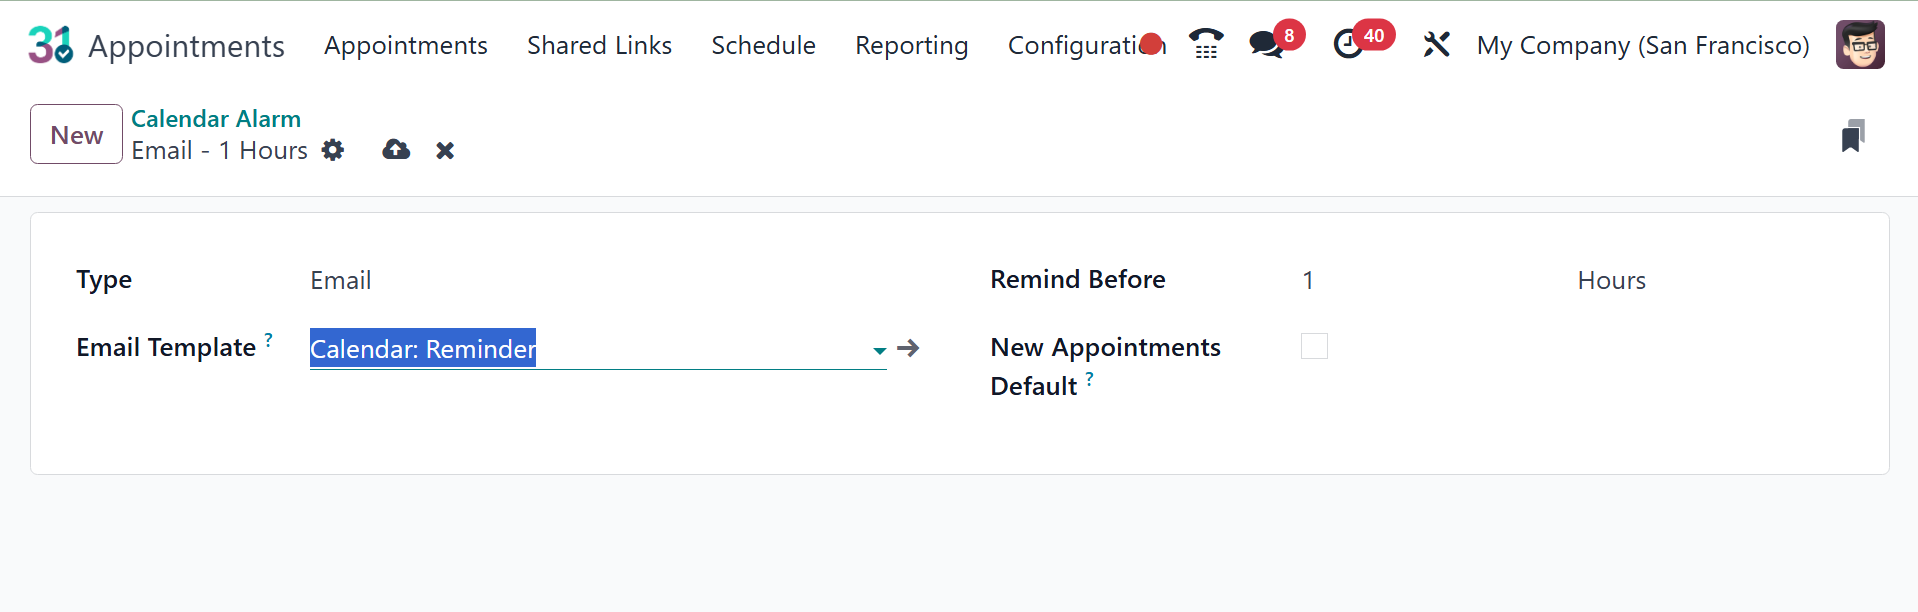This screenshot has height=612, width=1918.
Task: Discard changes with the X icon
Action: tap(445, 150)
